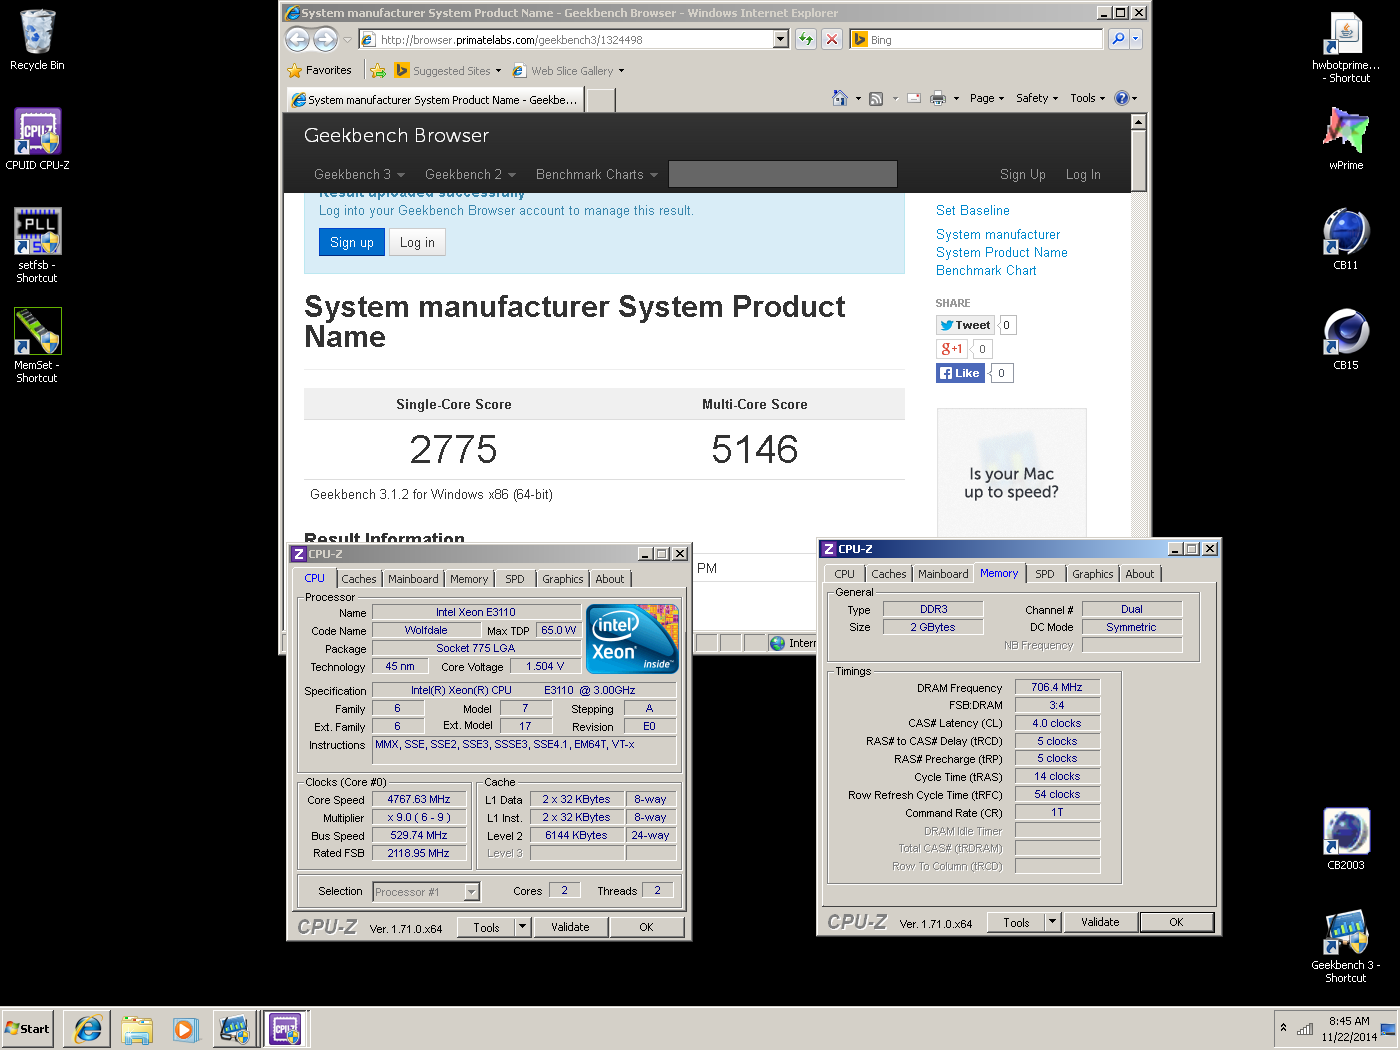Viewport: 1400px width, 1050px height.
Task: Launch wPrime desktop icon
Action: pyautogui.click(x=1346, y=139)
